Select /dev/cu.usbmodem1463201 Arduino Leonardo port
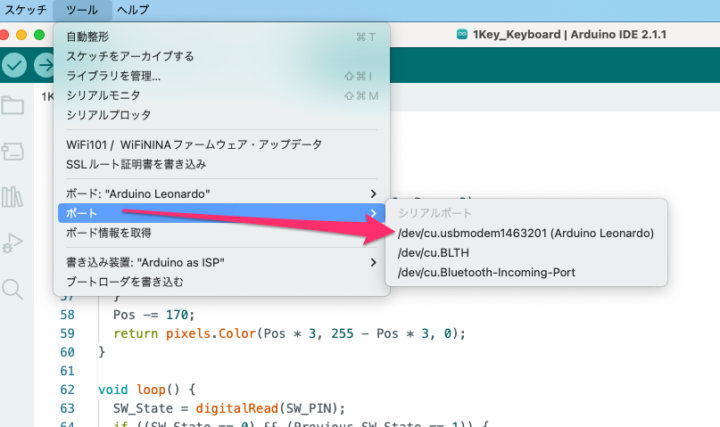This screenshot has width=720, height=427. [x=525, y=233]
